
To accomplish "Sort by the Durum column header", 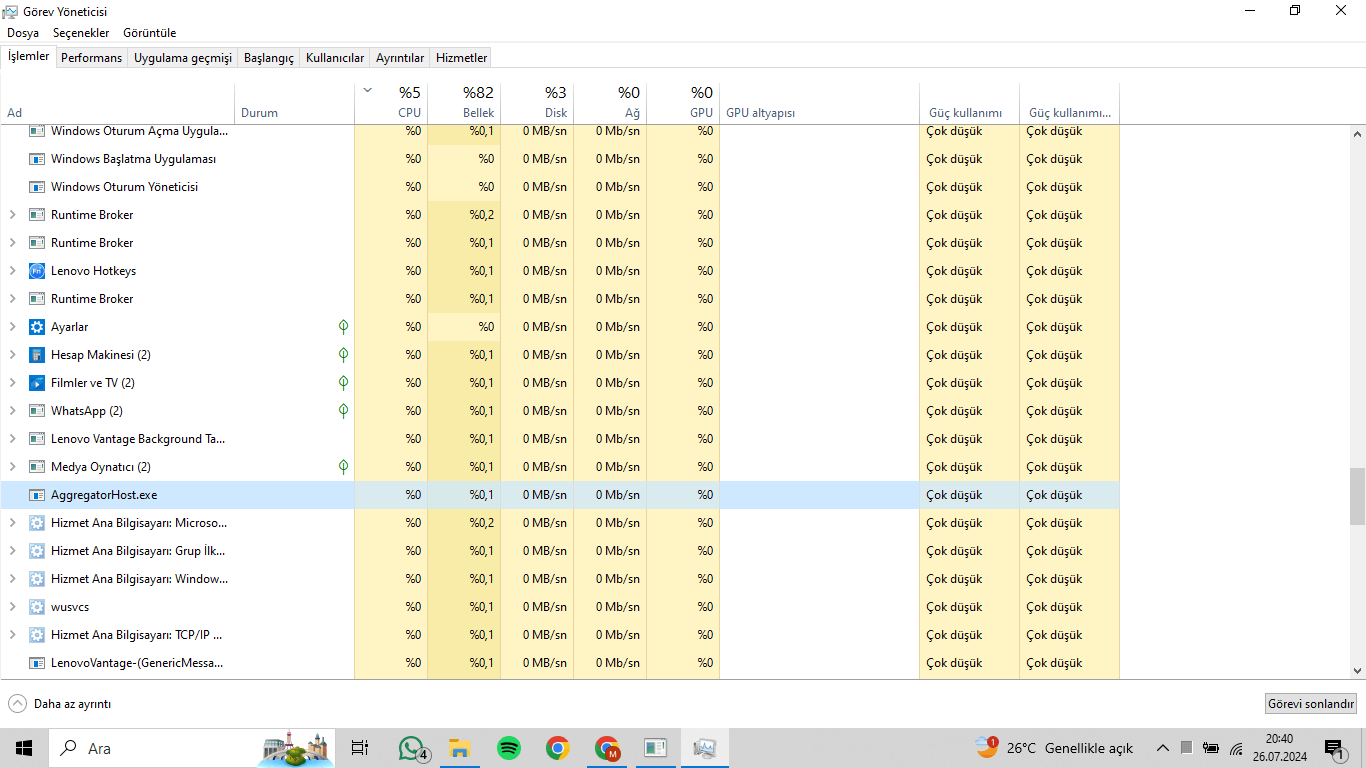I will pos(295,103).
